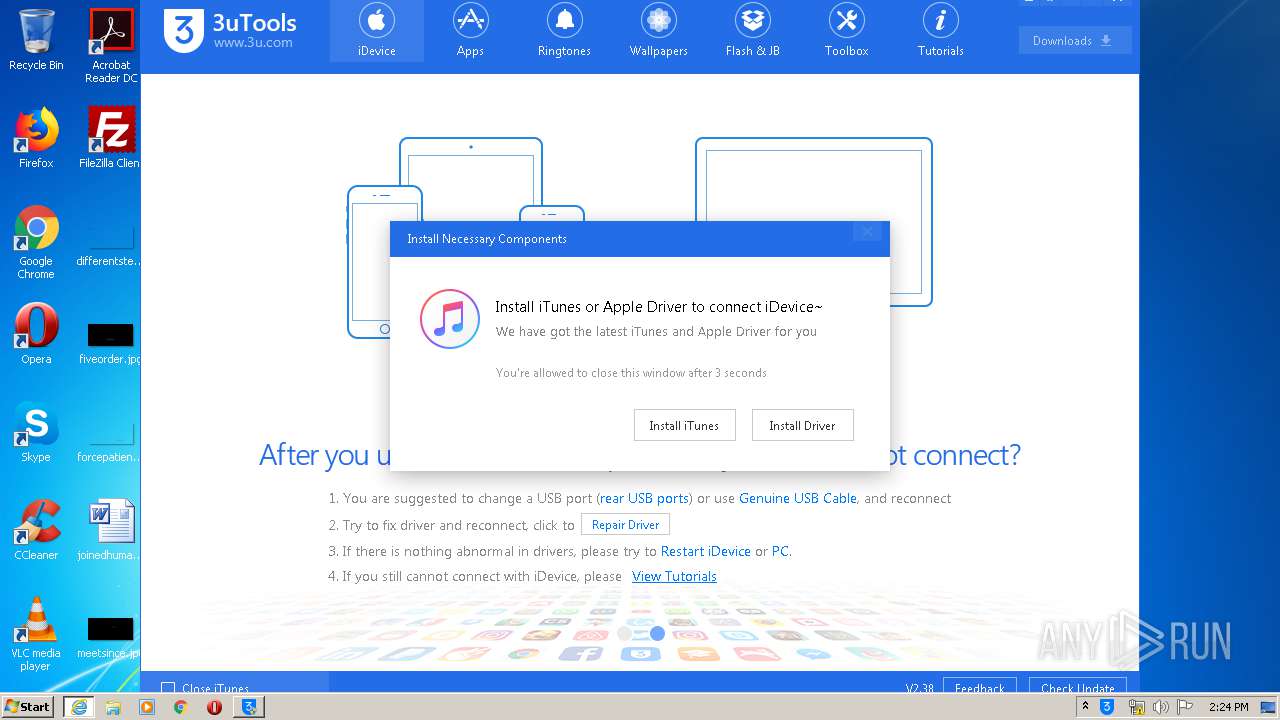Switch to the Wallpapers tab
The width and height of the screenshot is (1280, 720).
(x=658, y=31)
